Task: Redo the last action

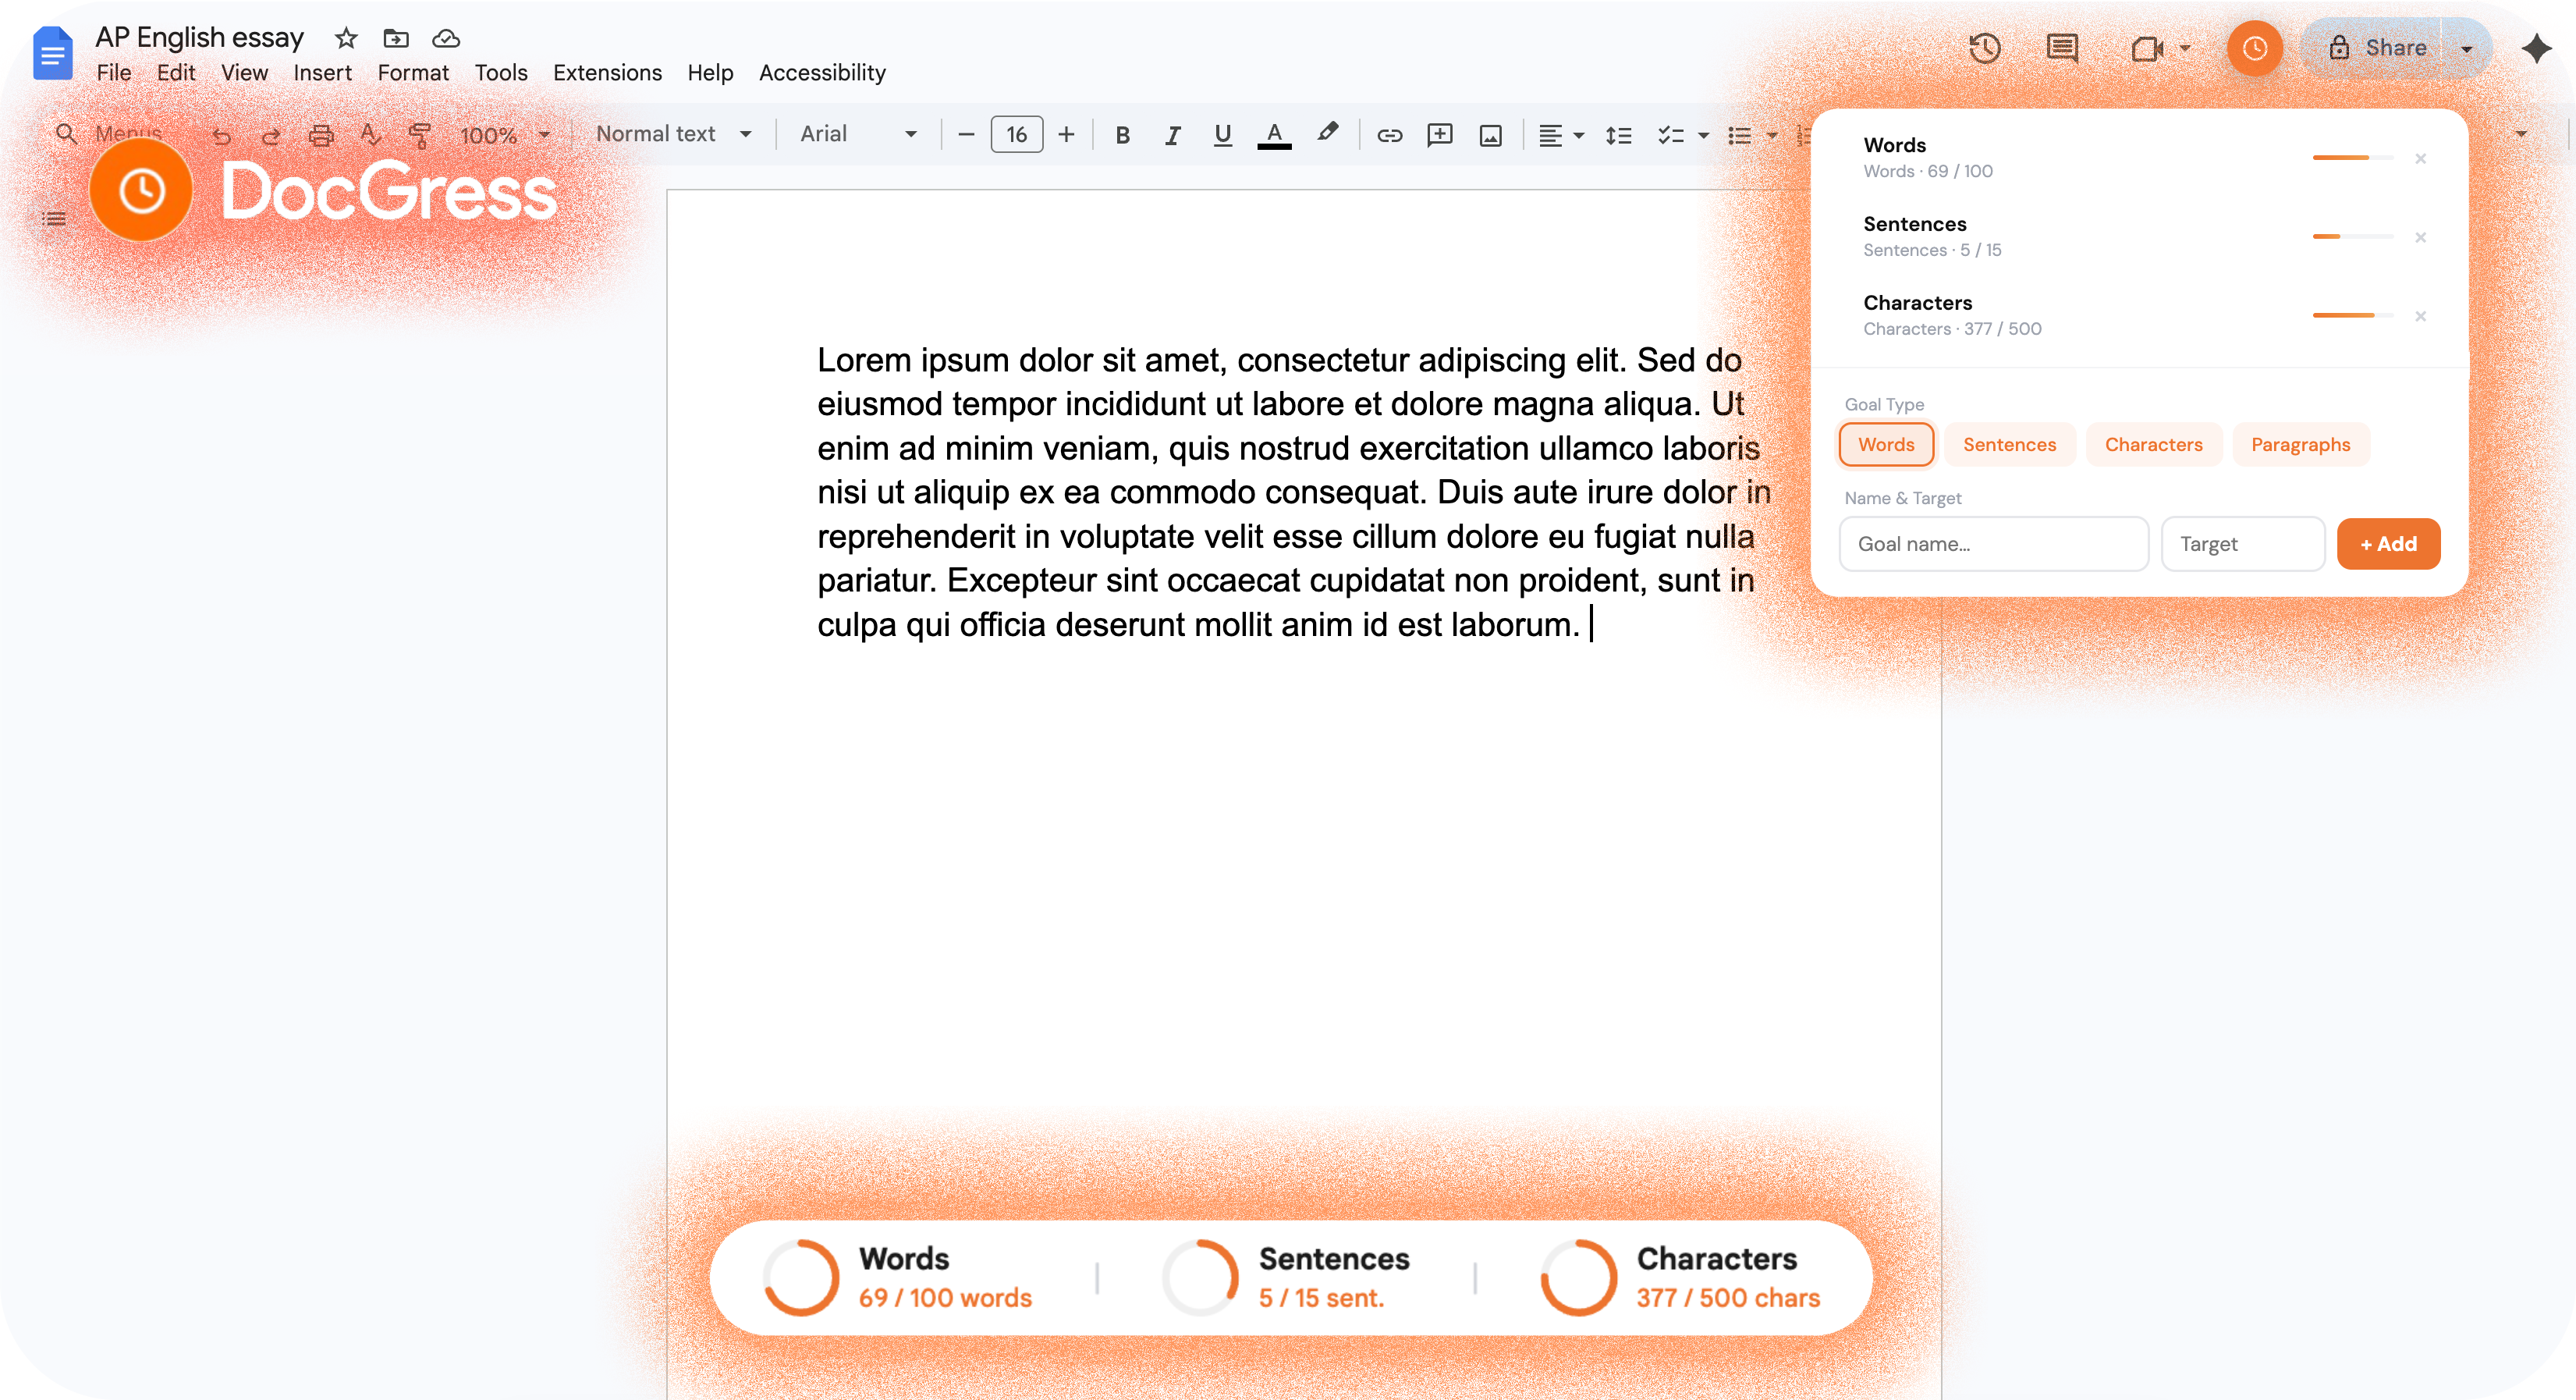Action: pyautogui.click(x=271, y=135)
